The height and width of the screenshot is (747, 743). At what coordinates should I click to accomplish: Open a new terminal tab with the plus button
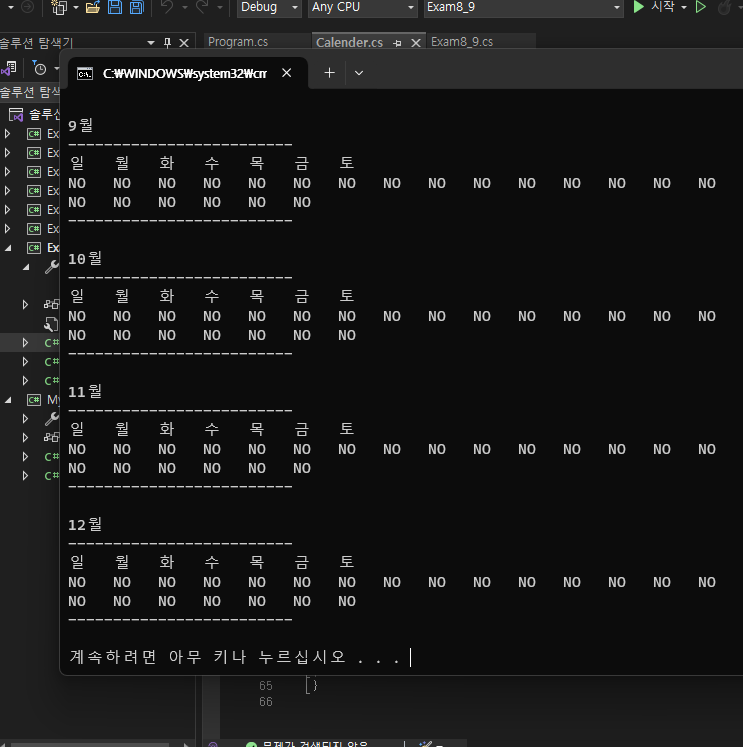329,73
